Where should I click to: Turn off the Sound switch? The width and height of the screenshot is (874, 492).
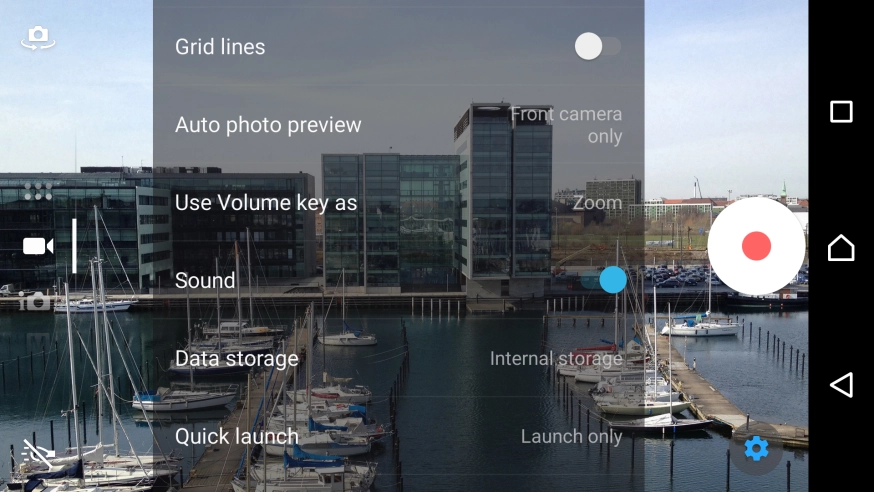[x=603, y=280]
